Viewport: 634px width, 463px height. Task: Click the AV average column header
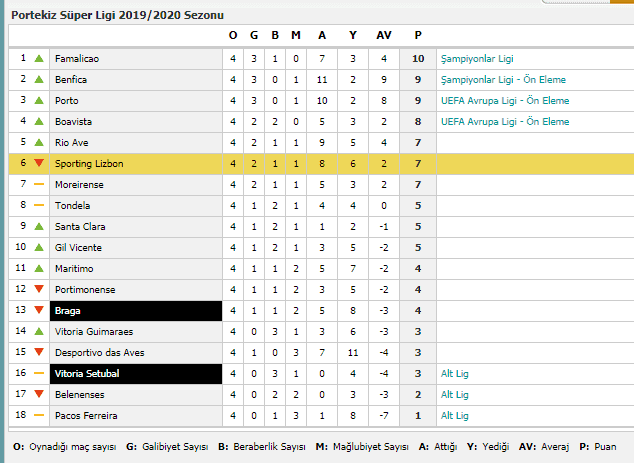click(384, 36)
